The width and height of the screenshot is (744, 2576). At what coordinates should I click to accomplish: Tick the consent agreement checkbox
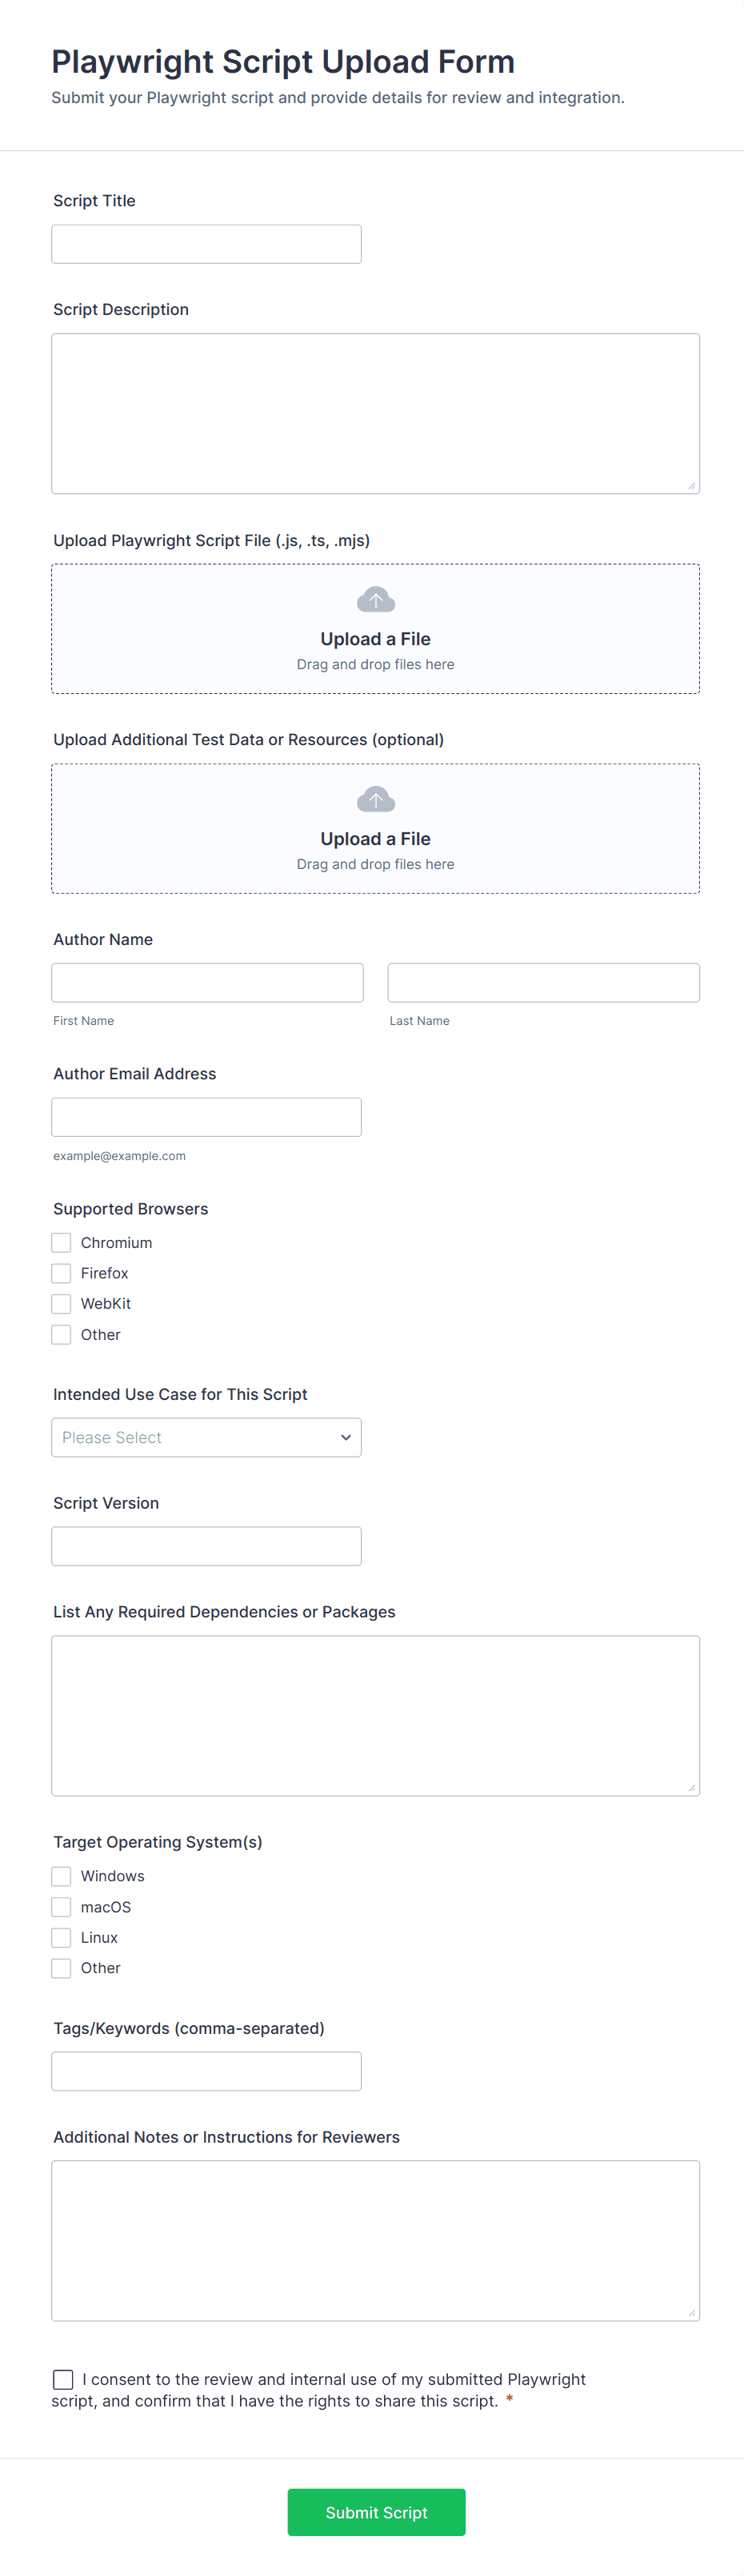(x=63, y=2379)
